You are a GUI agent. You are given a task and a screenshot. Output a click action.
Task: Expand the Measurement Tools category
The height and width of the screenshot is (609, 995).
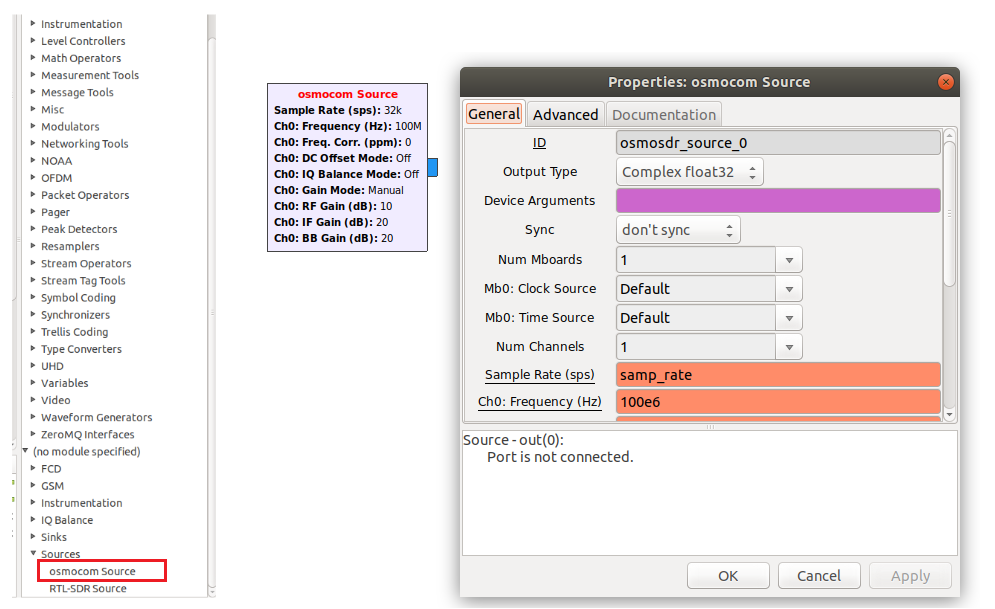[33, 75]
